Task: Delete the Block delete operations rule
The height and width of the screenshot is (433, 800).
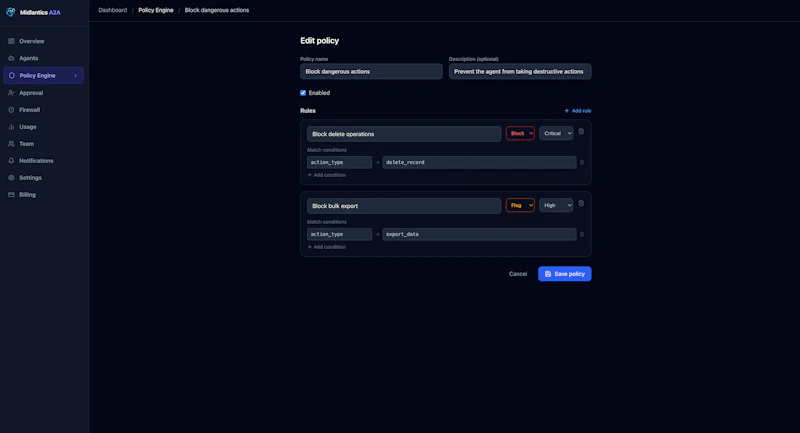Action: pos(581,132)
